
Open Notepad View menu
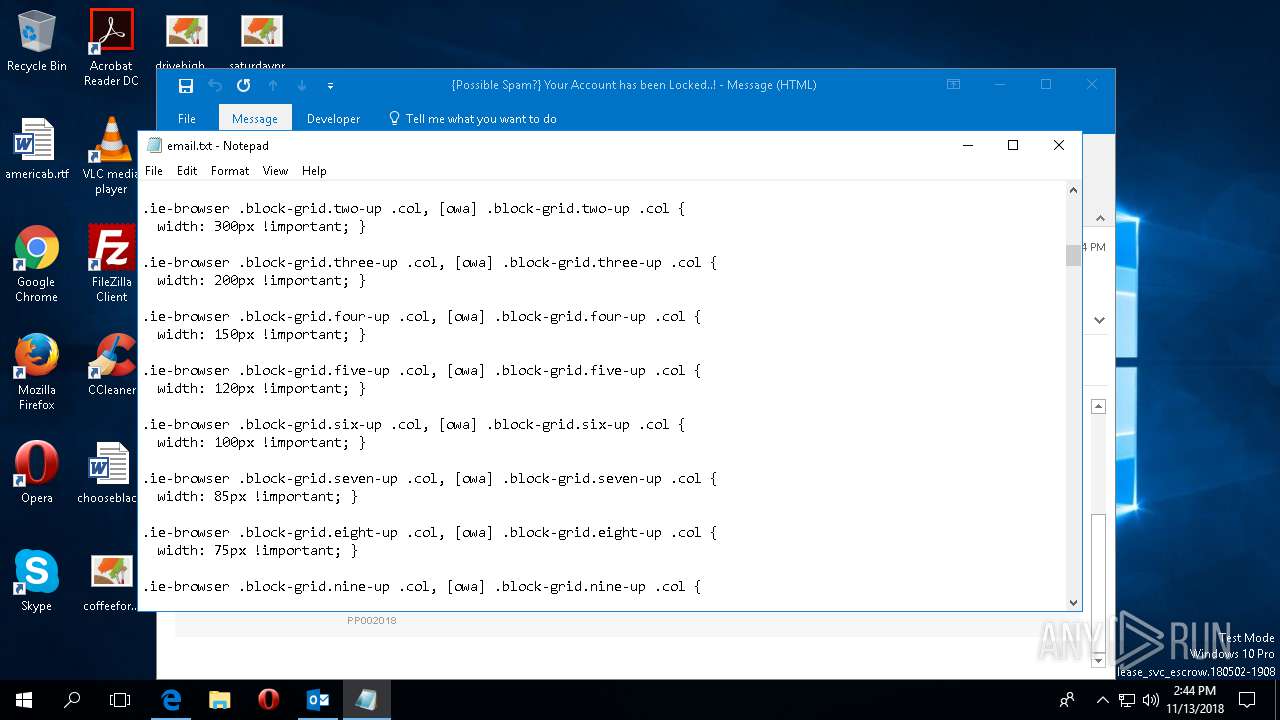point(275,171)
